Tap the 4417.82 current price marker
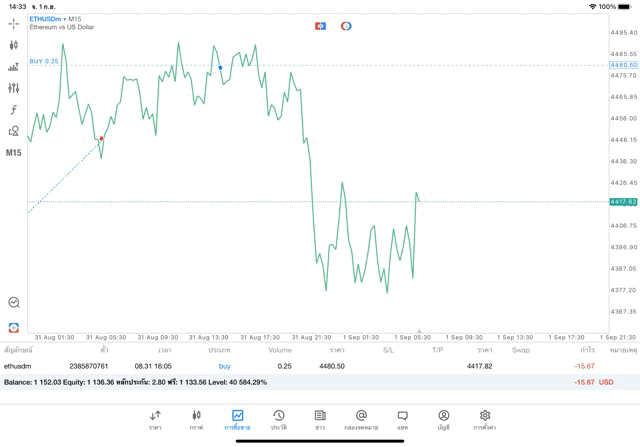 (623, 202)
